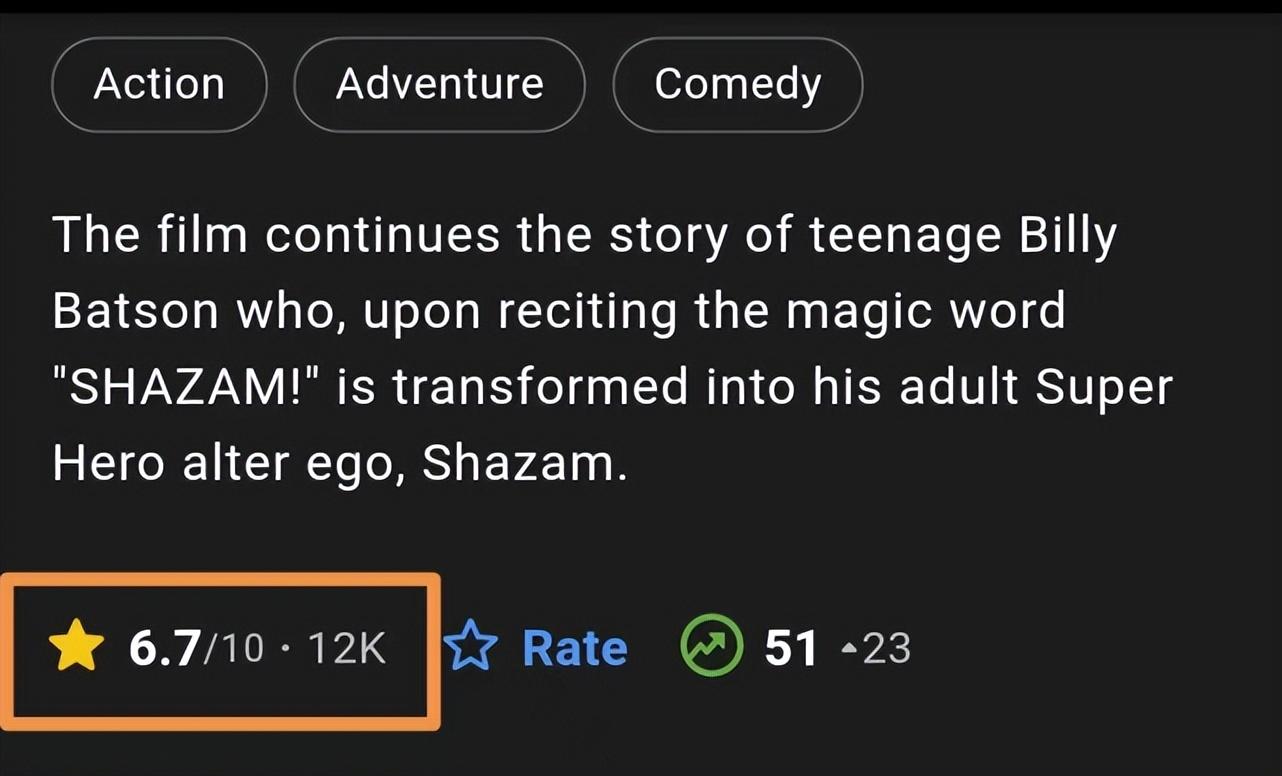Open the green popularity trending icon

click(712, 647)
